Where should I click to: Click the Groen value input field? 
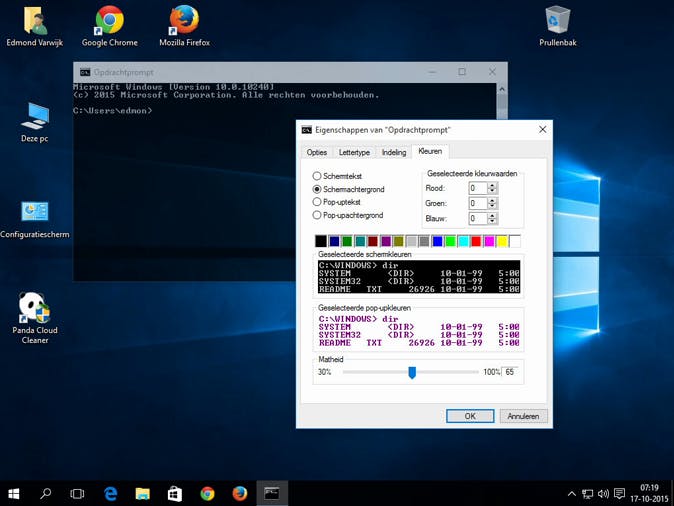click(477, 203)
